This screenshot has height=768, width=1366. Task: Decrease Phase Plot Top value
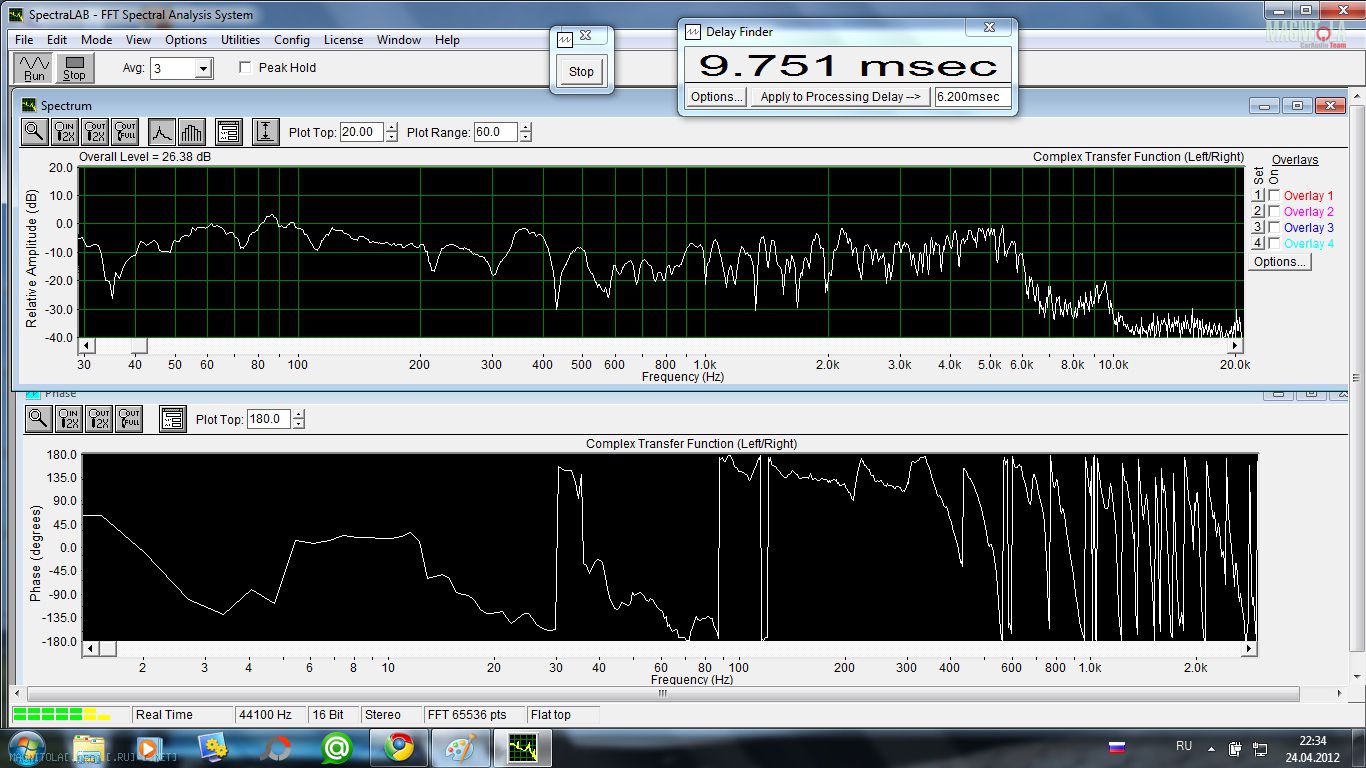coord(298,425)
